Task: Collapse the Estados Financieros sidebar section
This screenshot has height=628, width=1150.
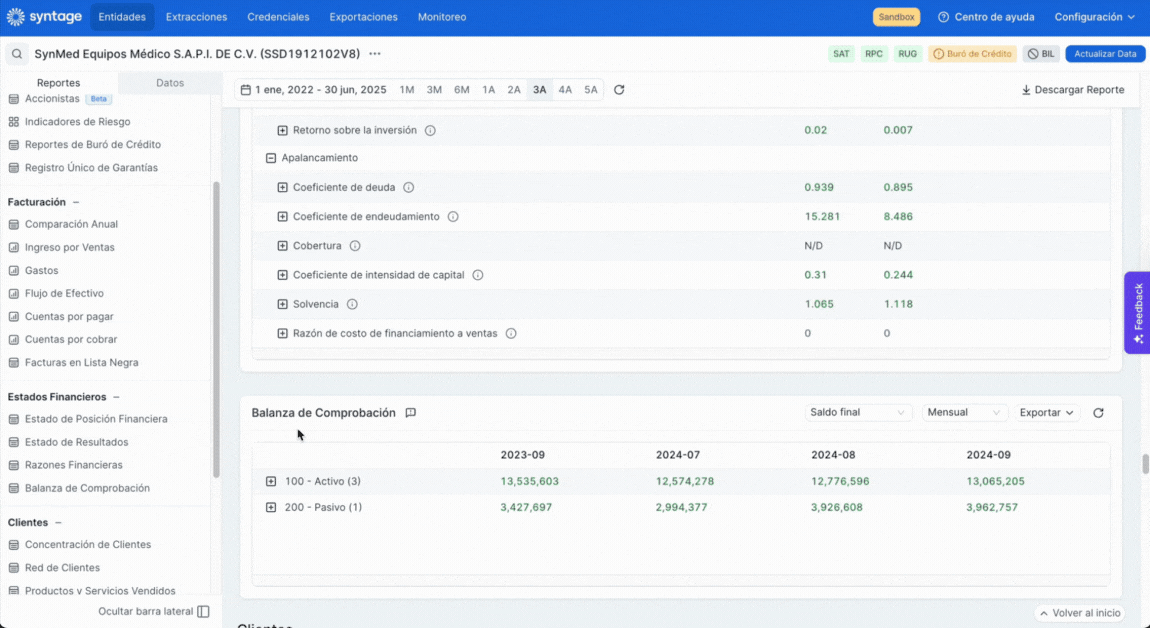Action: coord(117,397)
